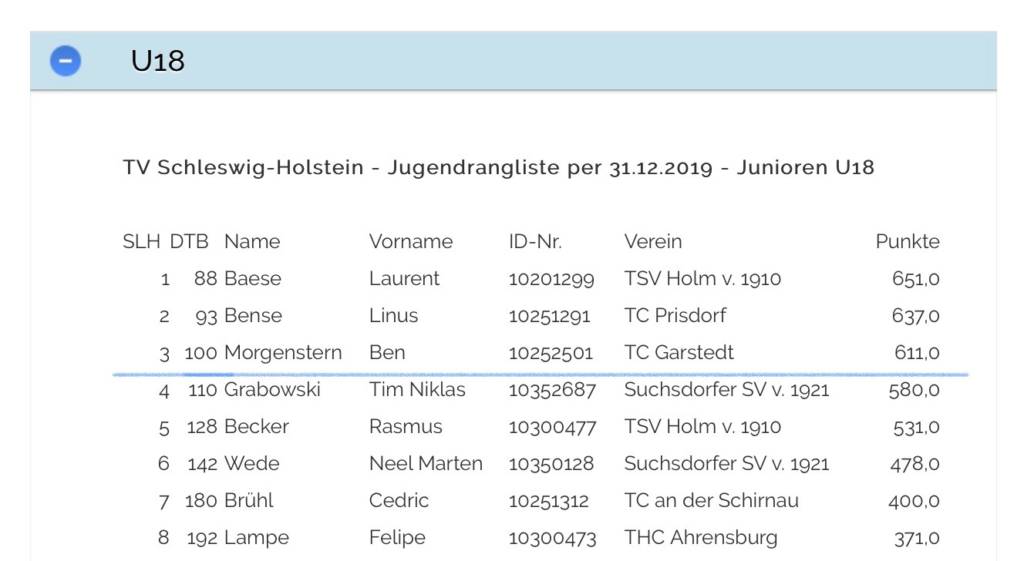Screen dimensions: 1024x561
Task: Click the Verein column header
Action: tap(653, 242)
